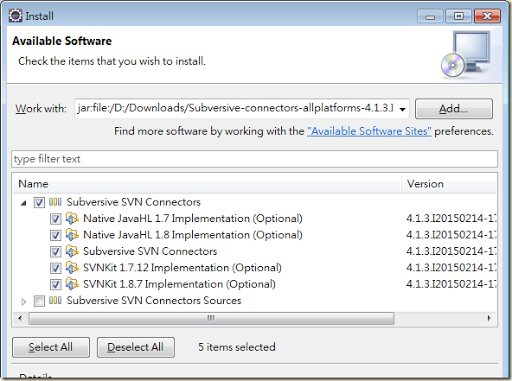
Task: Click the type filter text field
Action: pyautogui.click(x=255, y=159)
